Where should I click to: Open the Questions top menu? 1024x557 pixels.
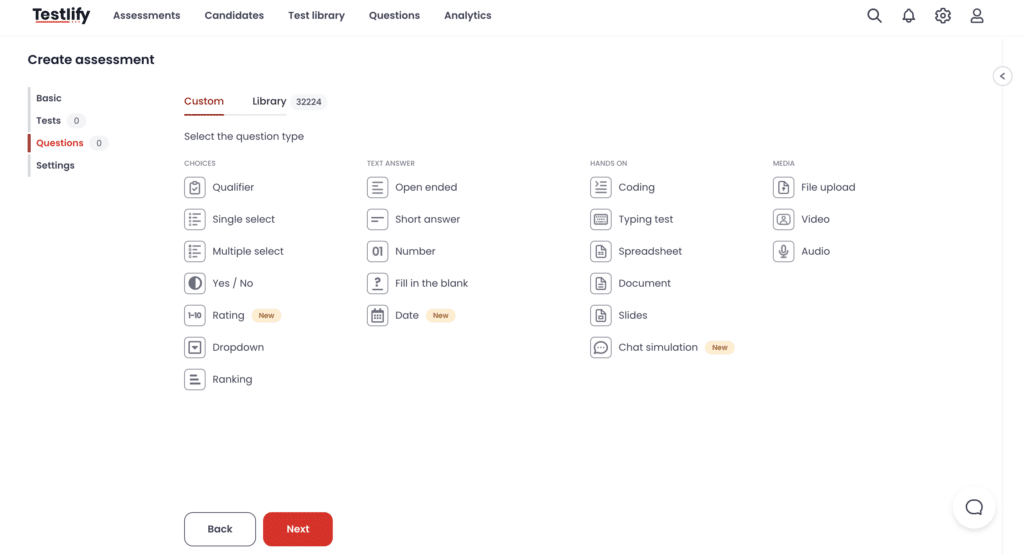click(394, 16)
